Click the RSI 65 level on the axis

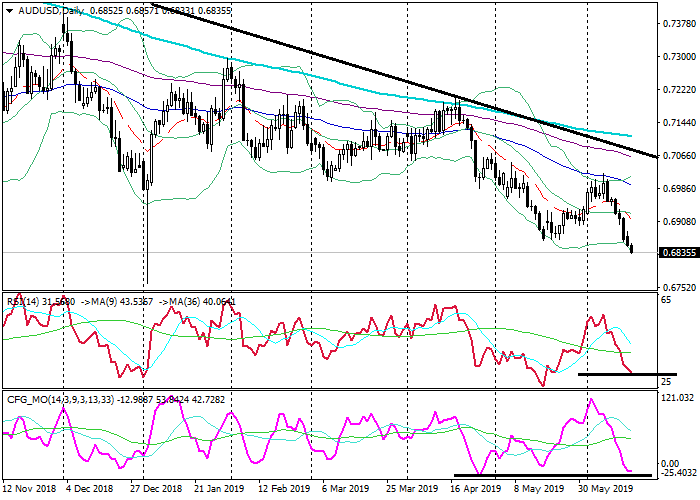click(666, 300)
